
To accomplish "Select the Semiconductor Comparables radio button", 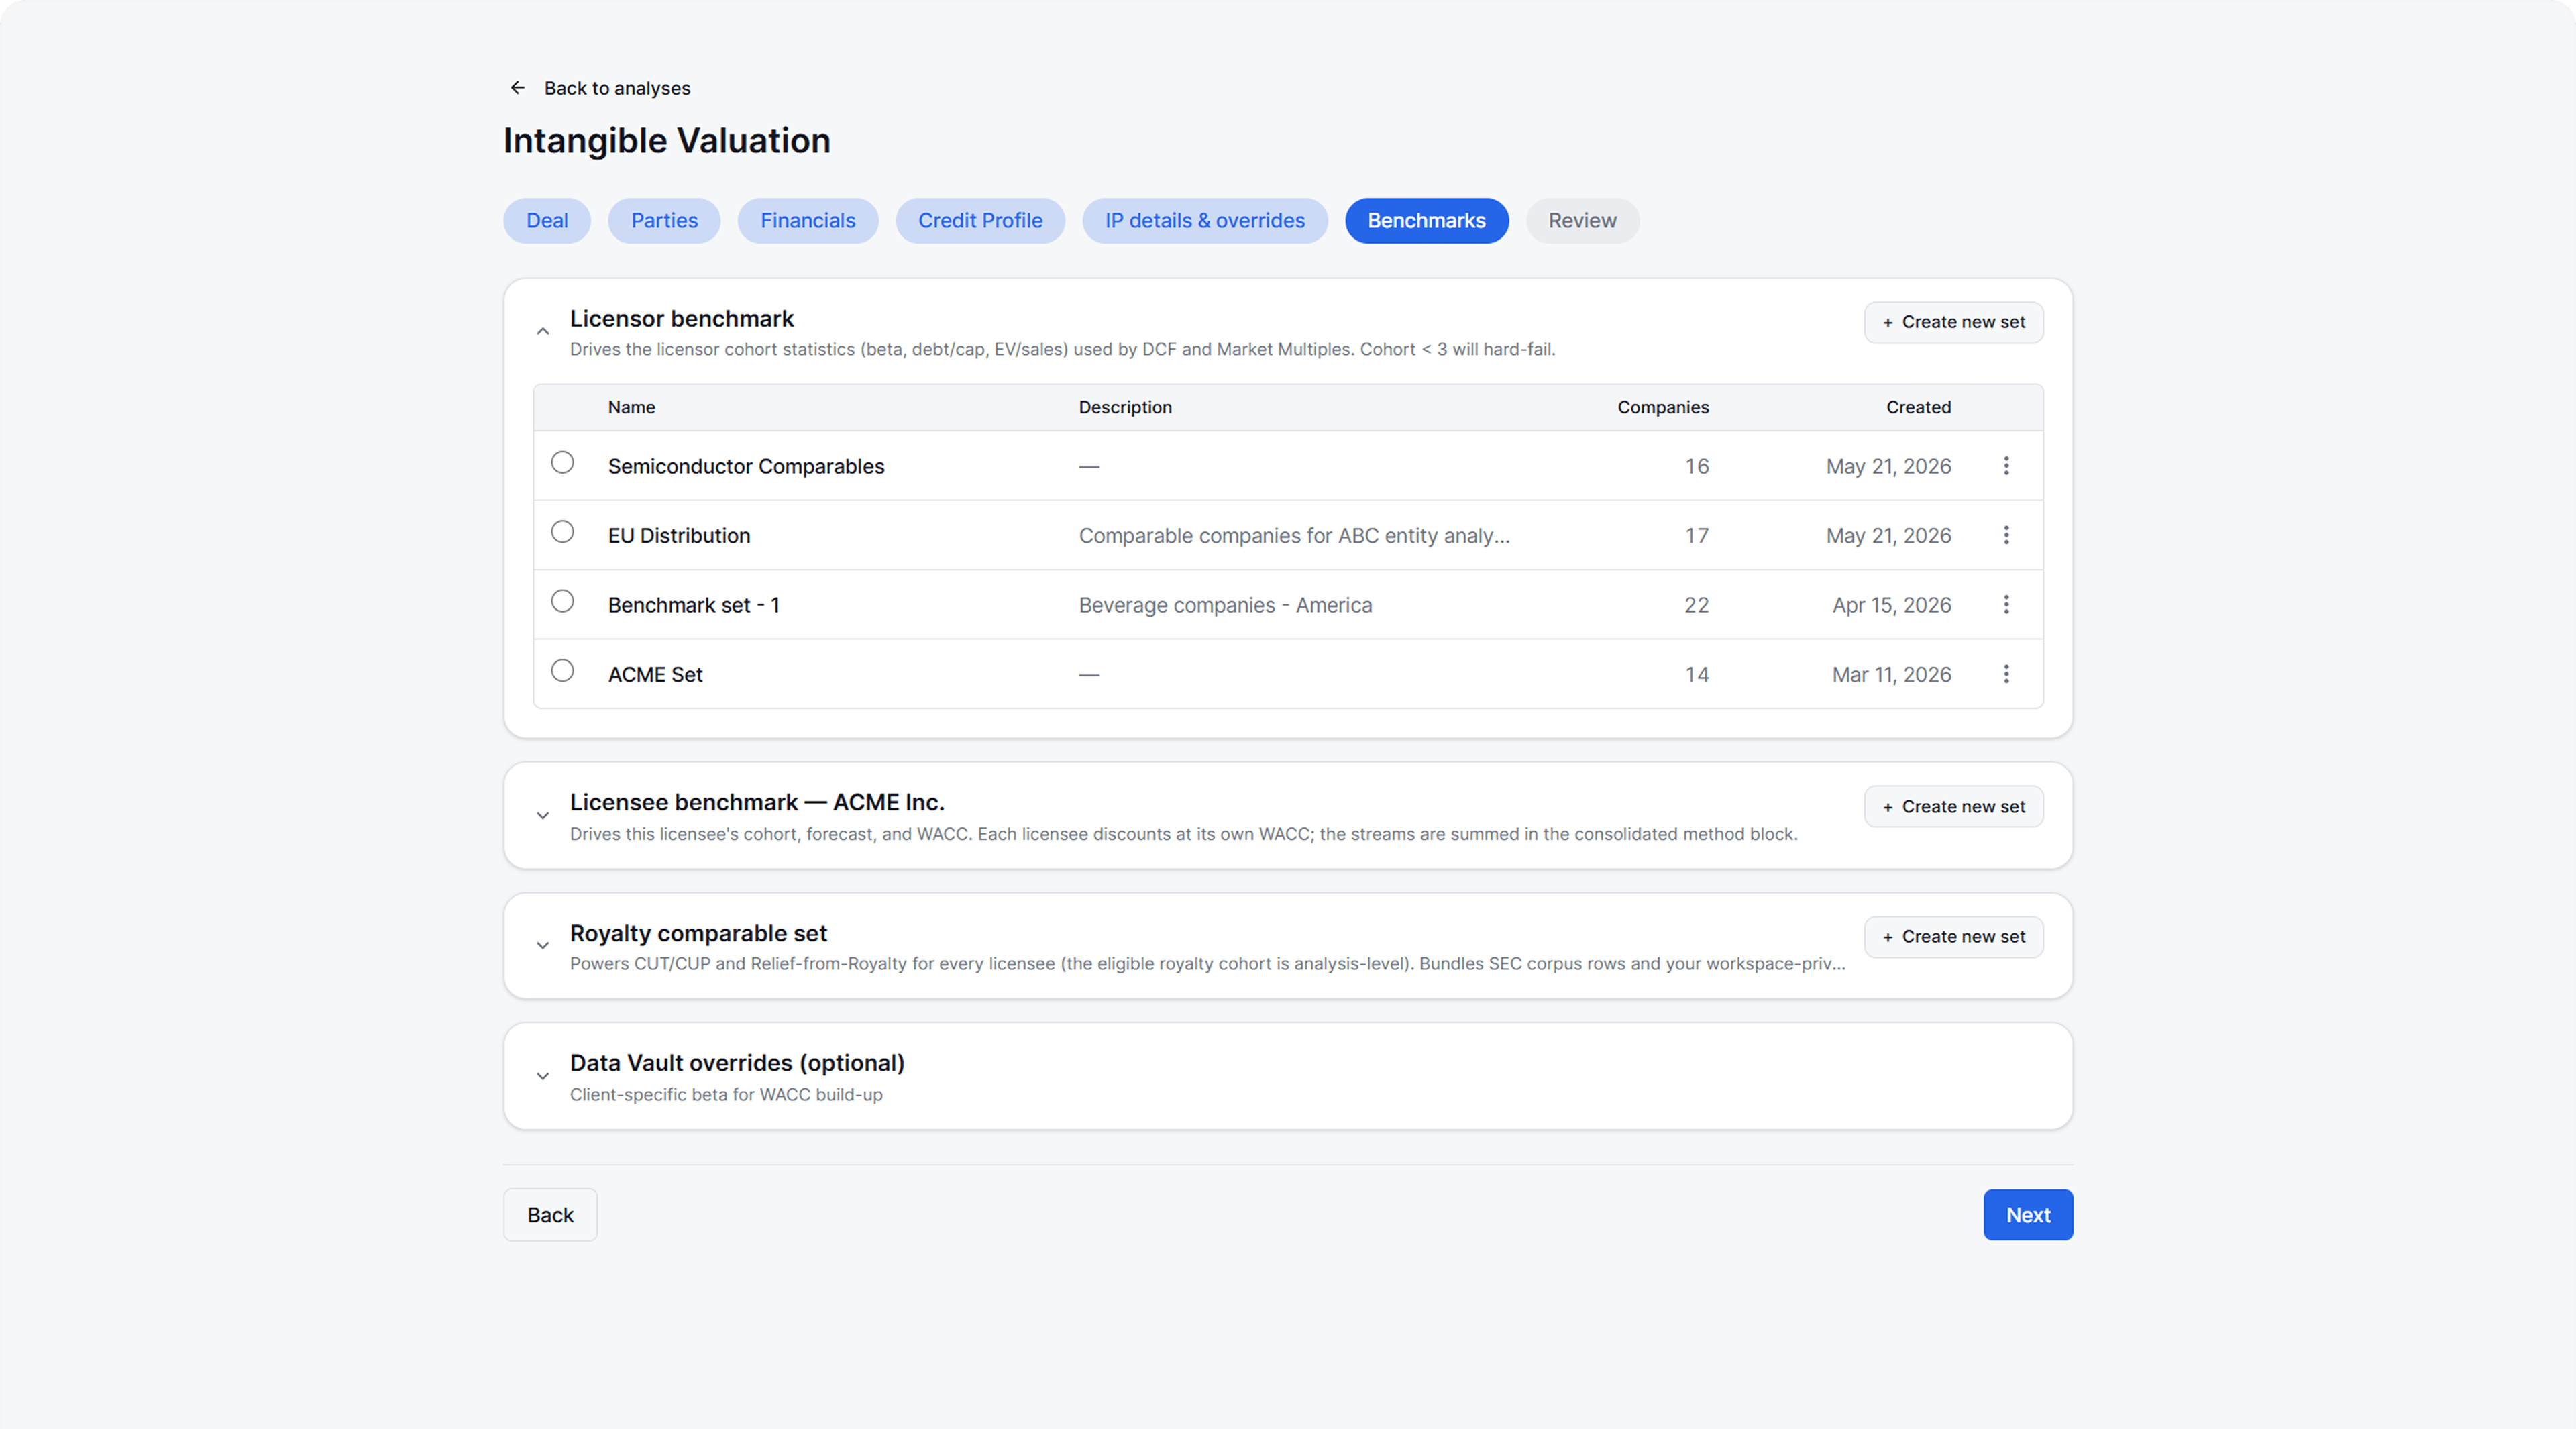I will (x=563, y=462).
